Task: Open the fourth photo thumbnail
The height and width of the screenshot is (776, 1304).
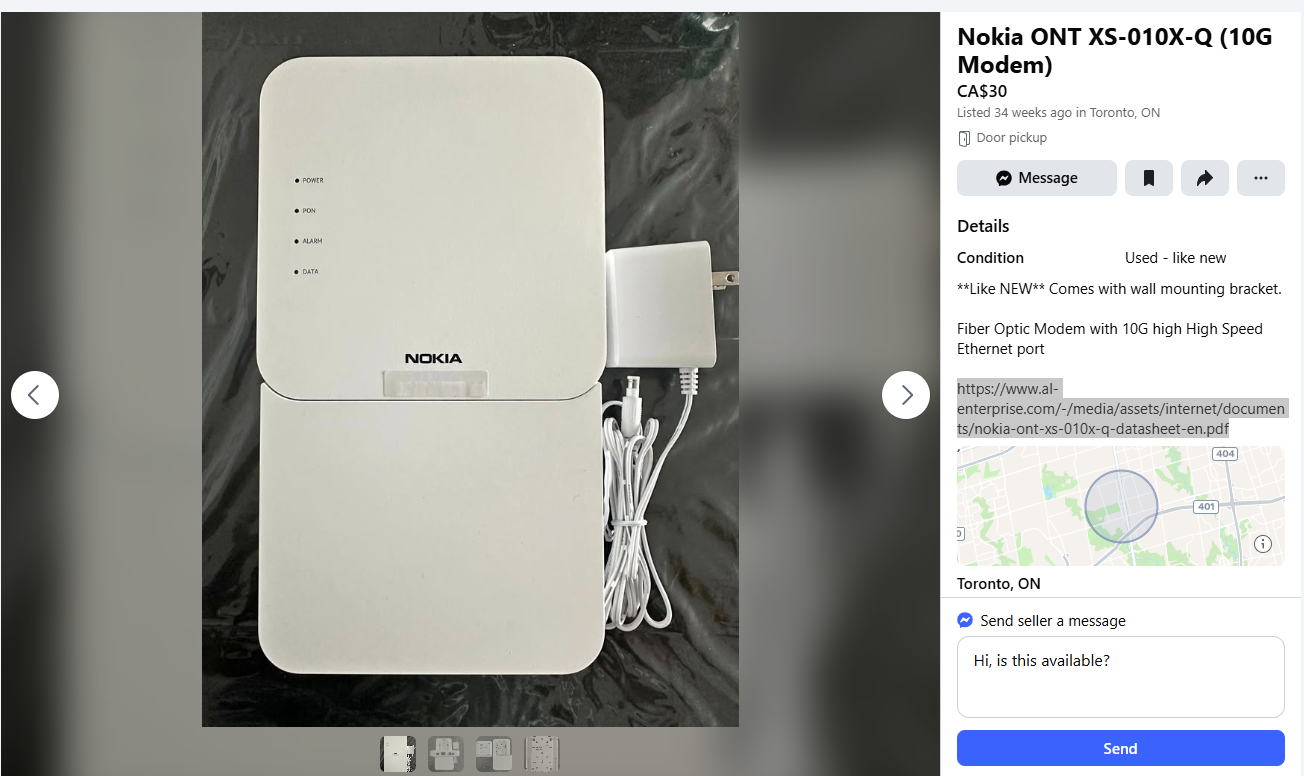Action: [x=542, y=753]
